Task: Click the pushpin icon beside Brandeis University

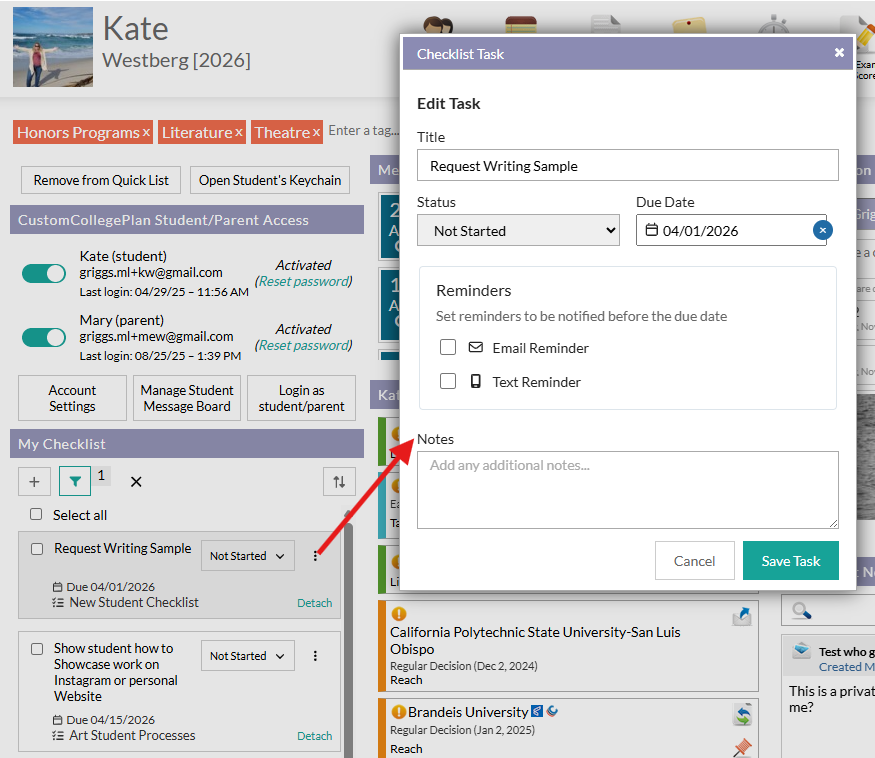Action: click(x=742, y=746)
